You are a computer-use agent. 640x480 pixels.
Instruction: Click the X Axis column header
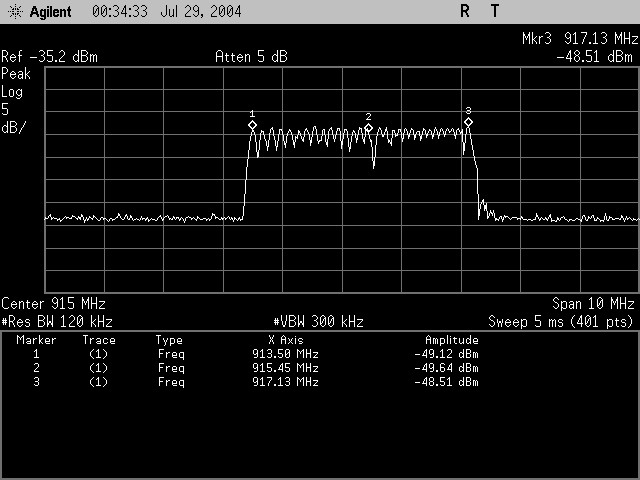tap(284, 340)
